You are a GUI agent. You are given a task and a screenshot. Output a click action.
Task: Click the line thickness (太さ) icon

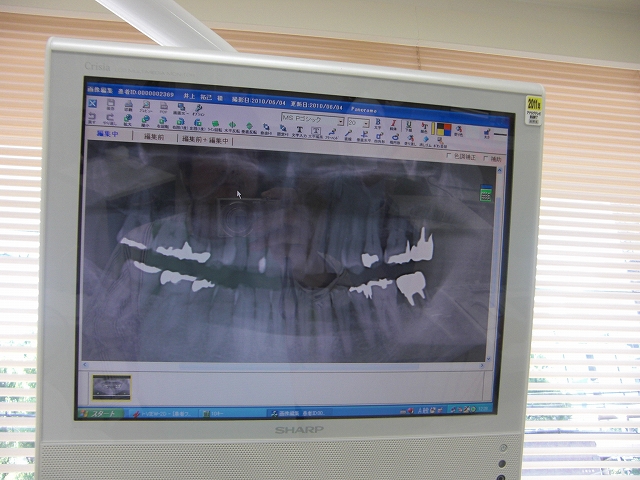(x=487, y=132)
